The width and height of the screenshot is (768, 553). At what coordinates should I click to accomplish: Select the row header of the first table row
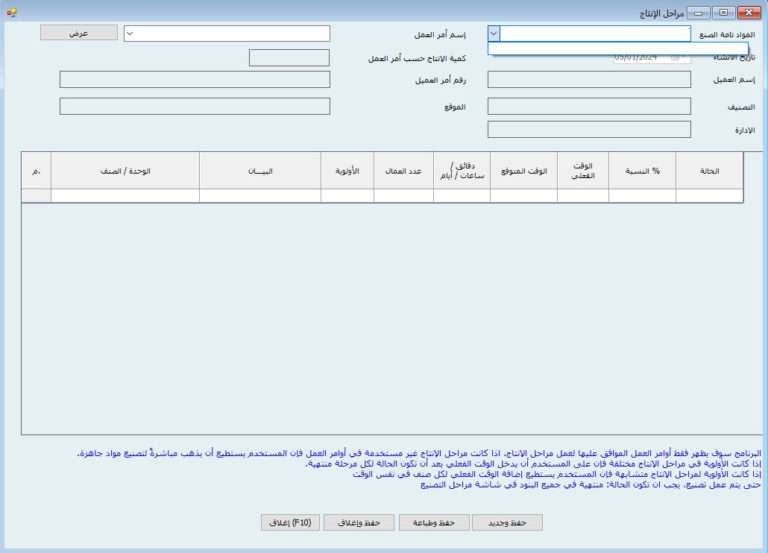(x=36, y=195)
